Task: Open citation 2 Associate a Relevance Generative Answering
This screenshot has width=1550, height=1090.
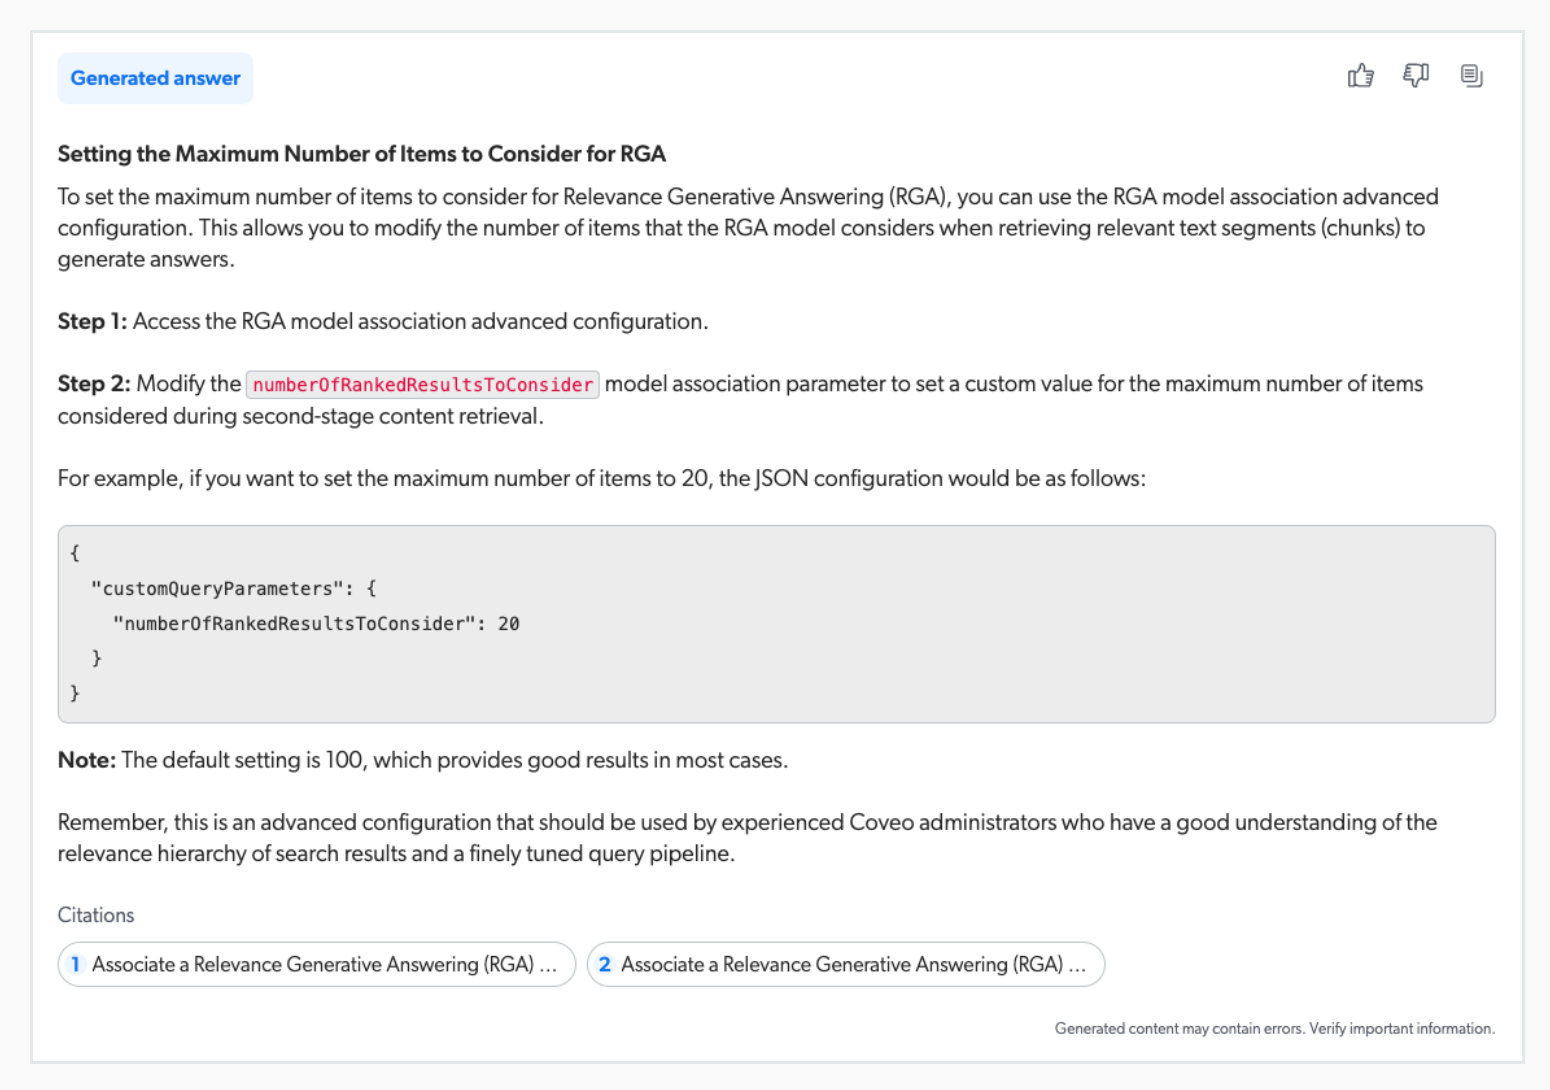Action: 846,964
